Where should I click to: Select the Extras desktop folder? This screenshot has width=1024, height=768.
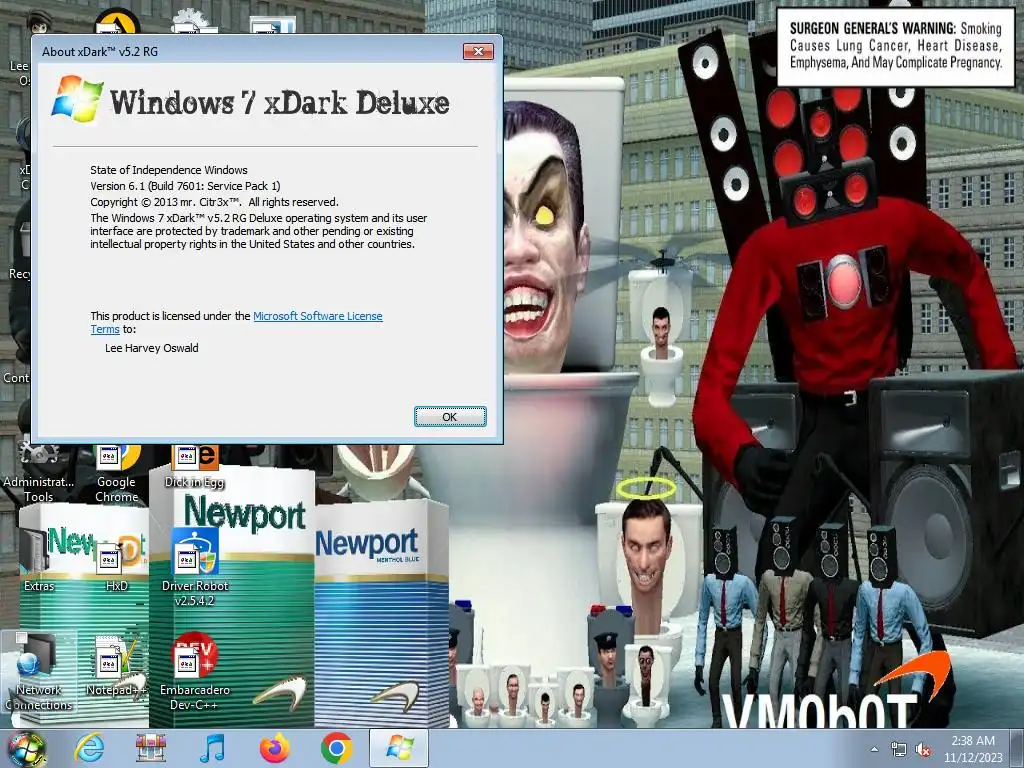pos(39,560)
